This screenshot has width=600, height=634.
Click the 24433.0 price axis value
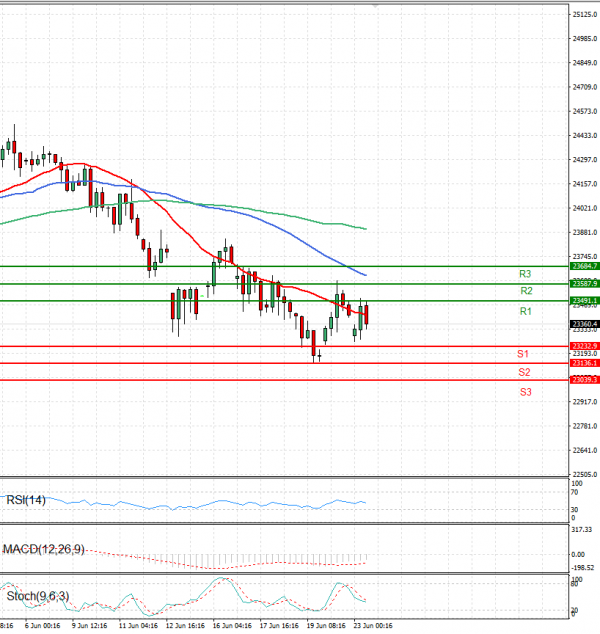(585, 135)
